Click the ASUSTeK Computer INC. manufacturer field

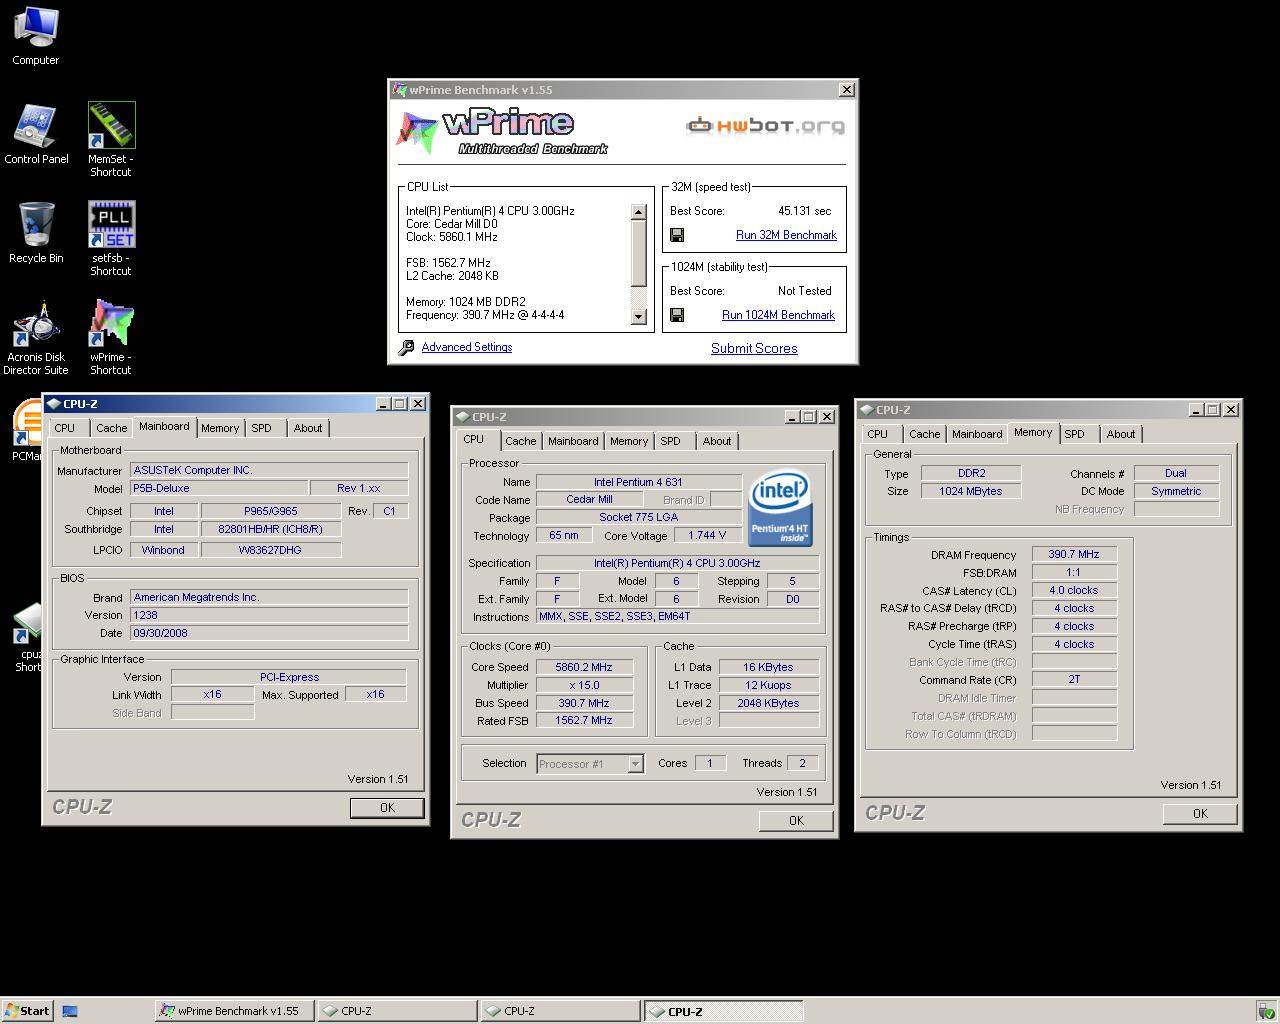(x=269, y=470)
